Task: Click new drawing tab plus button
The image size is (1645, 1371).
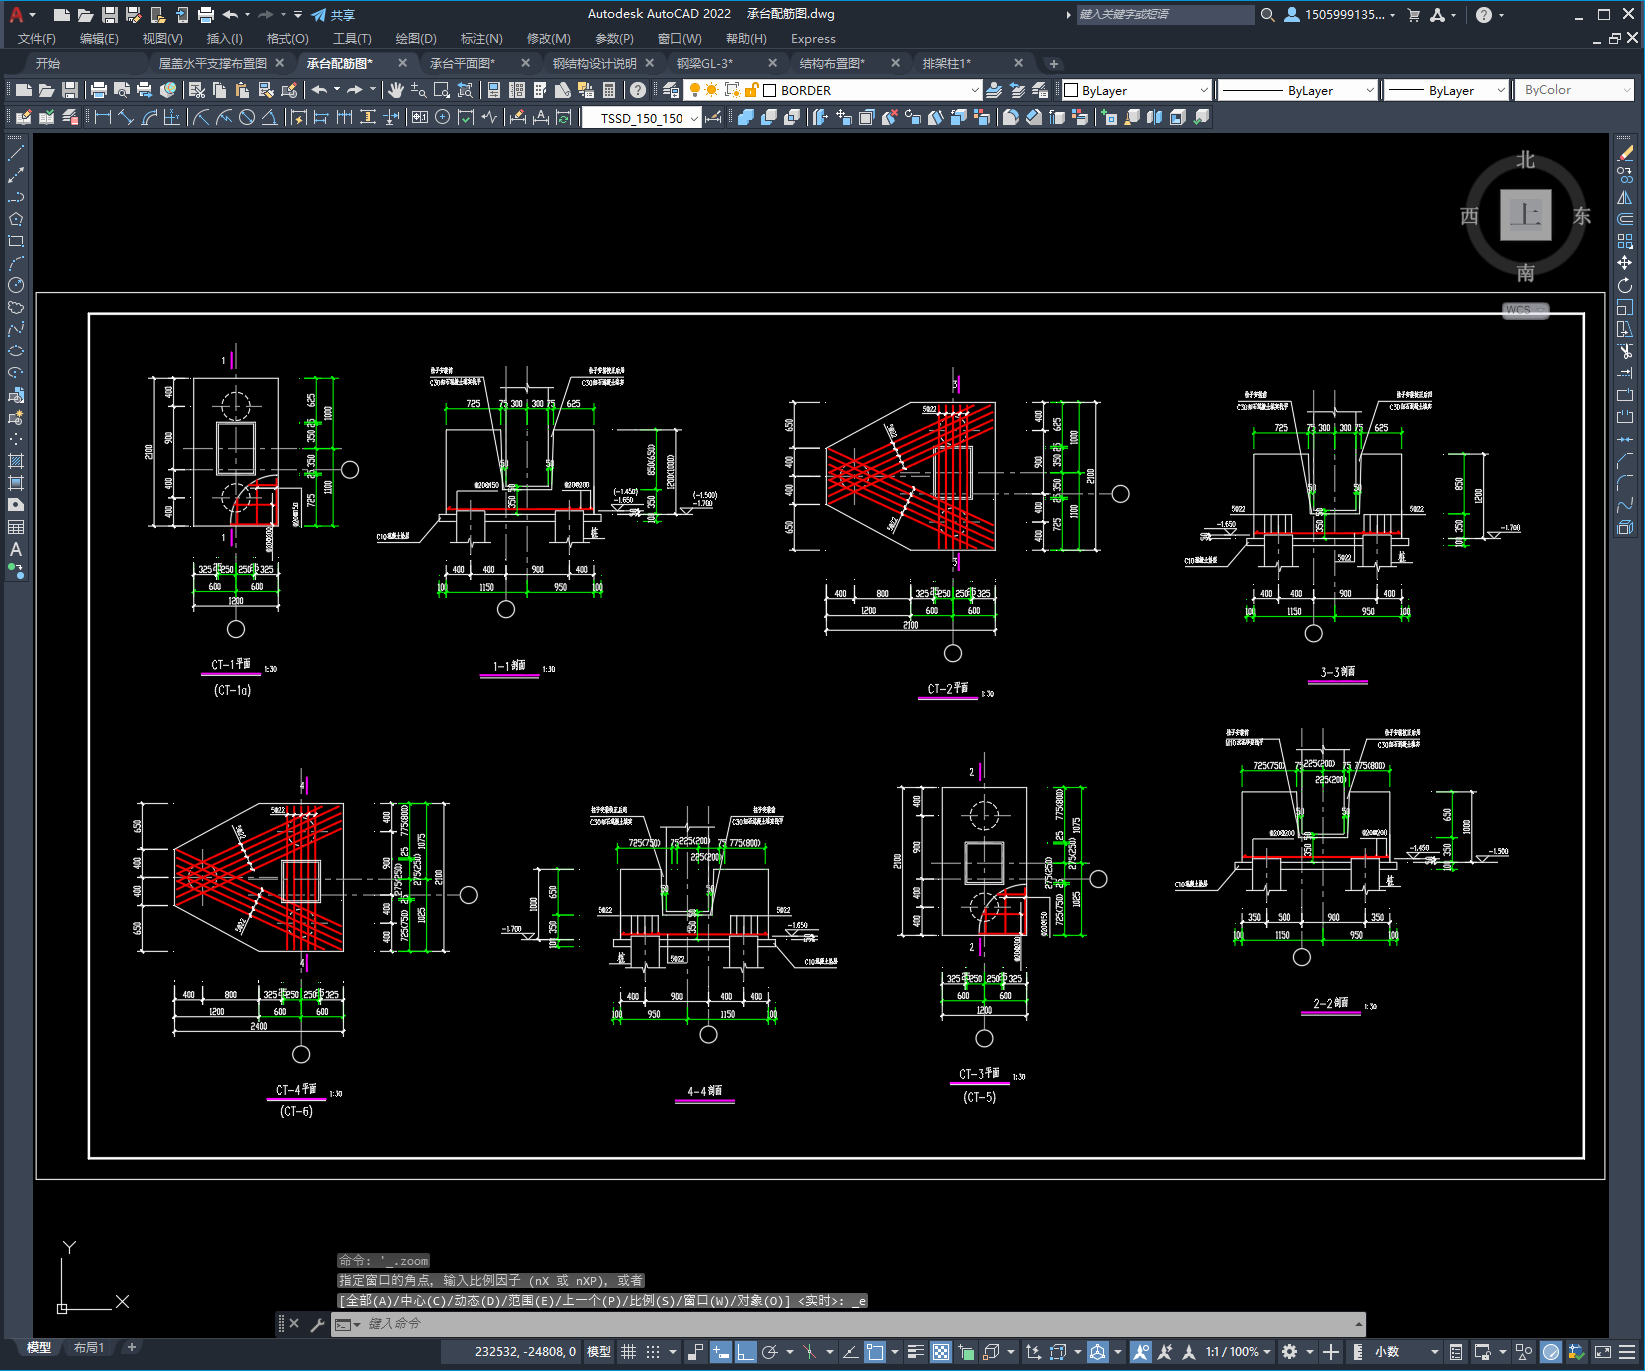Action: [1053, 63]
